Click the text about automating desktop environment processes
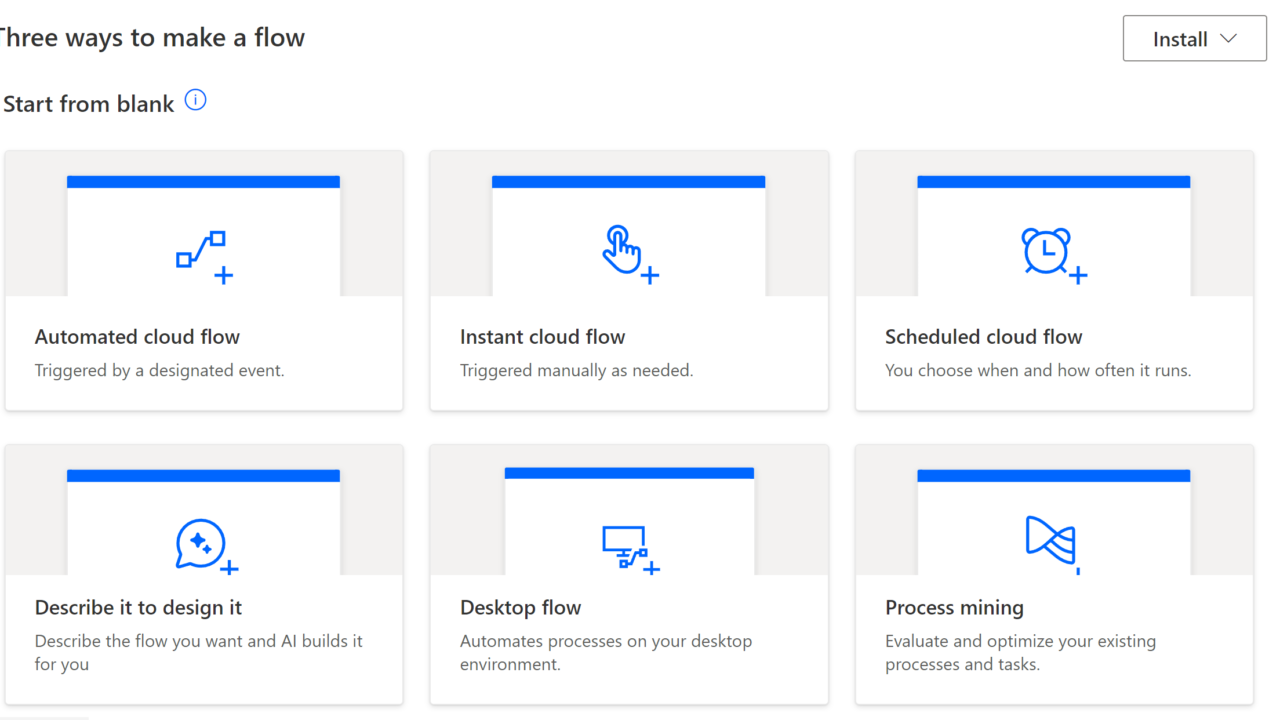 (x=606, y=652)
